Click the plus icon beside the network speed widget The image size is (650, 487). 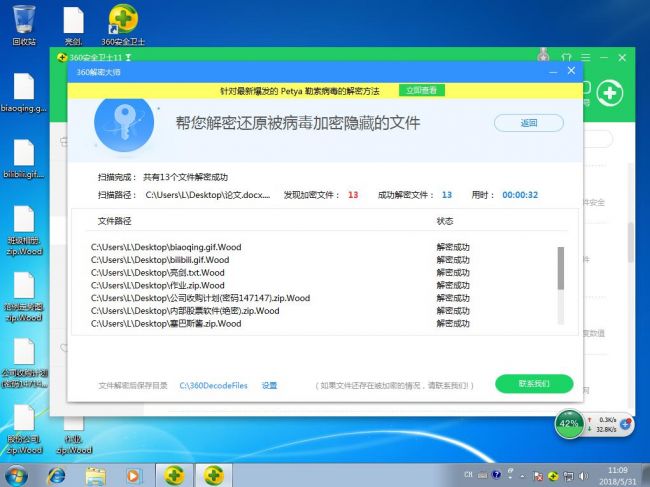(626, 424)
